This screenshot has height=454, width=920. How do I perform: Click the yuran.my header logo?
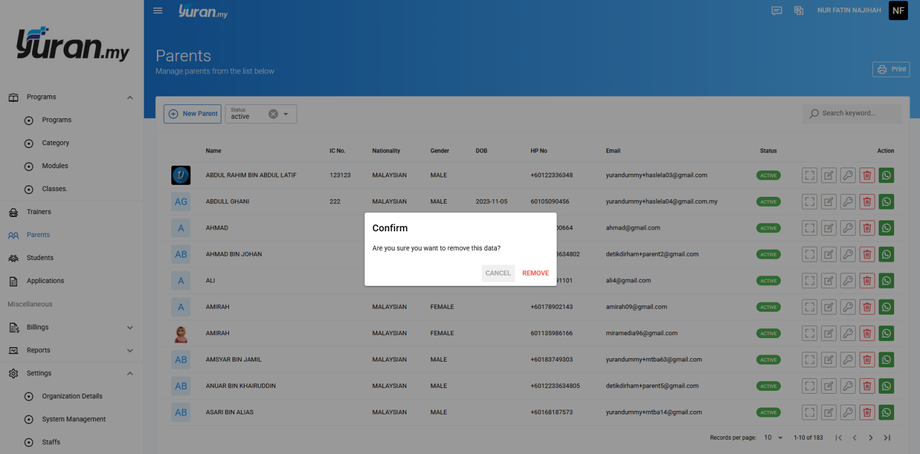(x=203, y=11)
